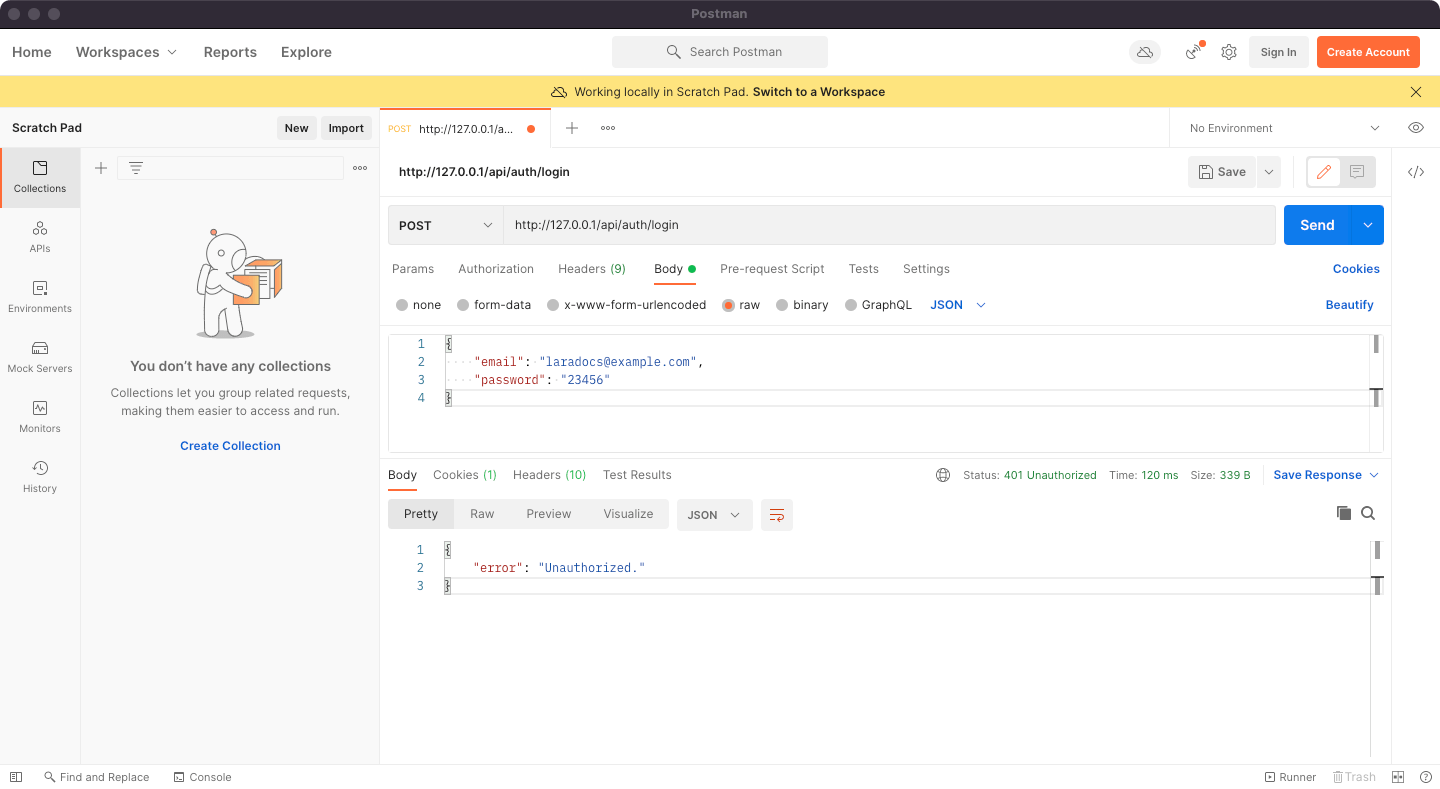Open the Collections sidebar panel
Image resolution: width=1440 pixels, height=789 pixels.
click(40, 177)
